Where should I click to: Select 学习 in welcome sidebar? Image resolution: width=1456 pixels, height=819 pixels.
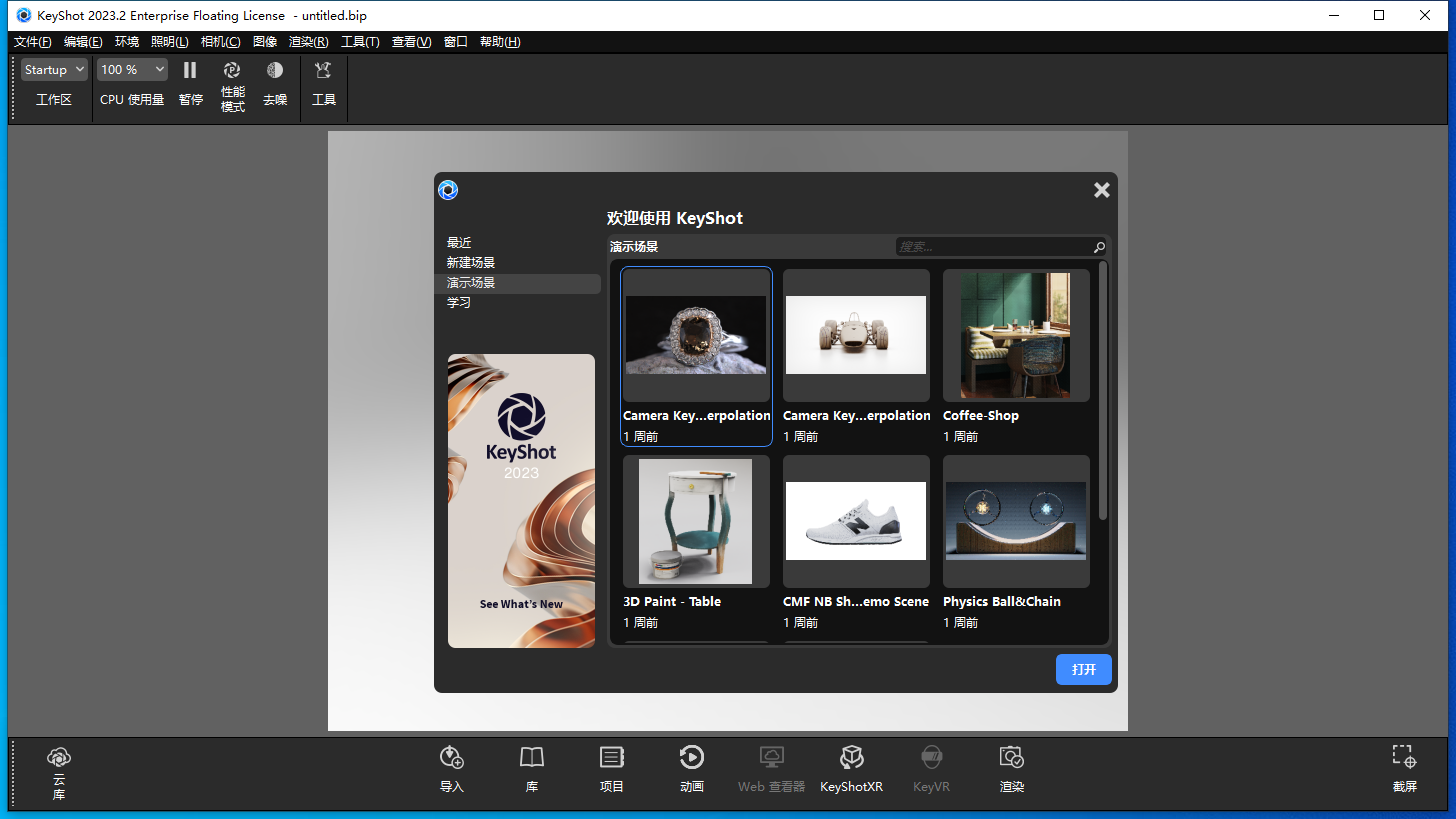pyautogui.click(x=459, y=303)
